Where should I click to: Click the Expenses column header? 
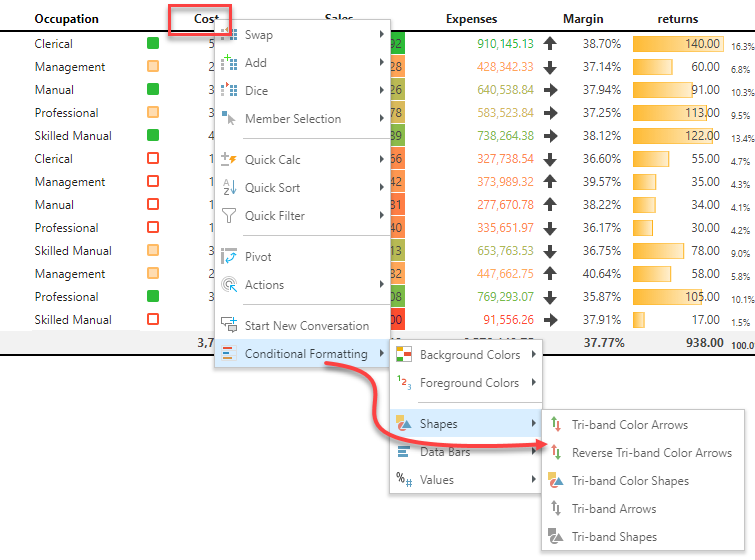[471, 19]
